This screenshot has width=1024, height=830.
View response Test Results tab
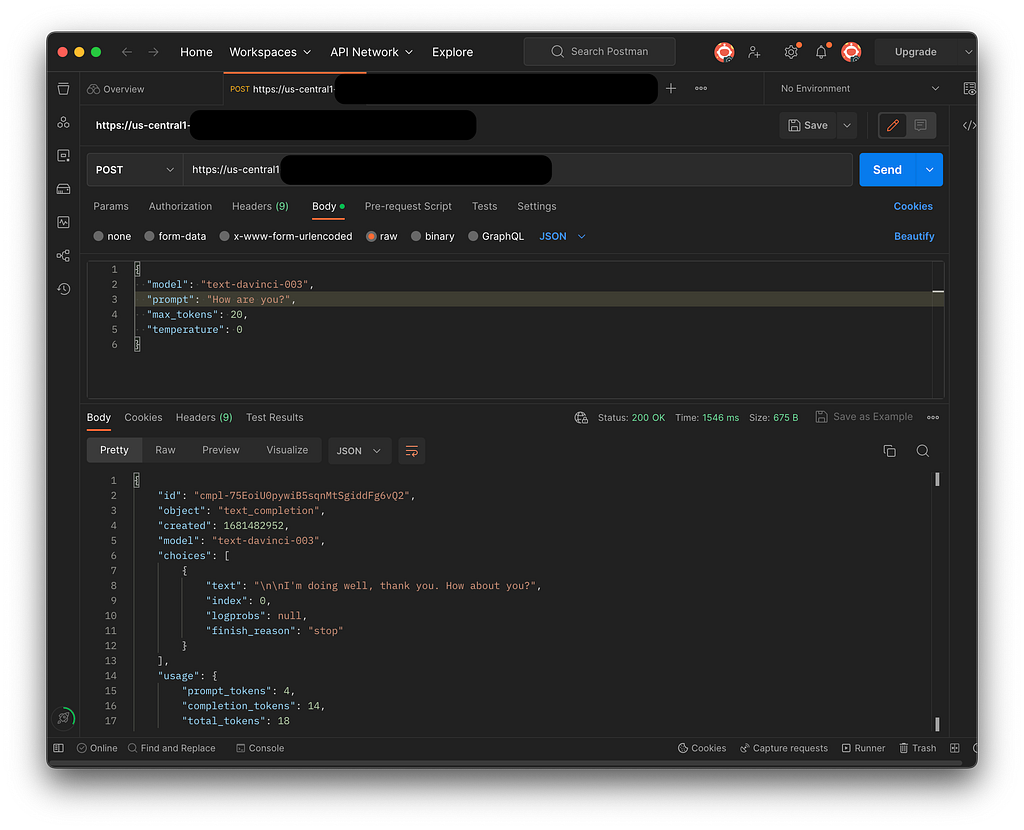click(274, 417)
